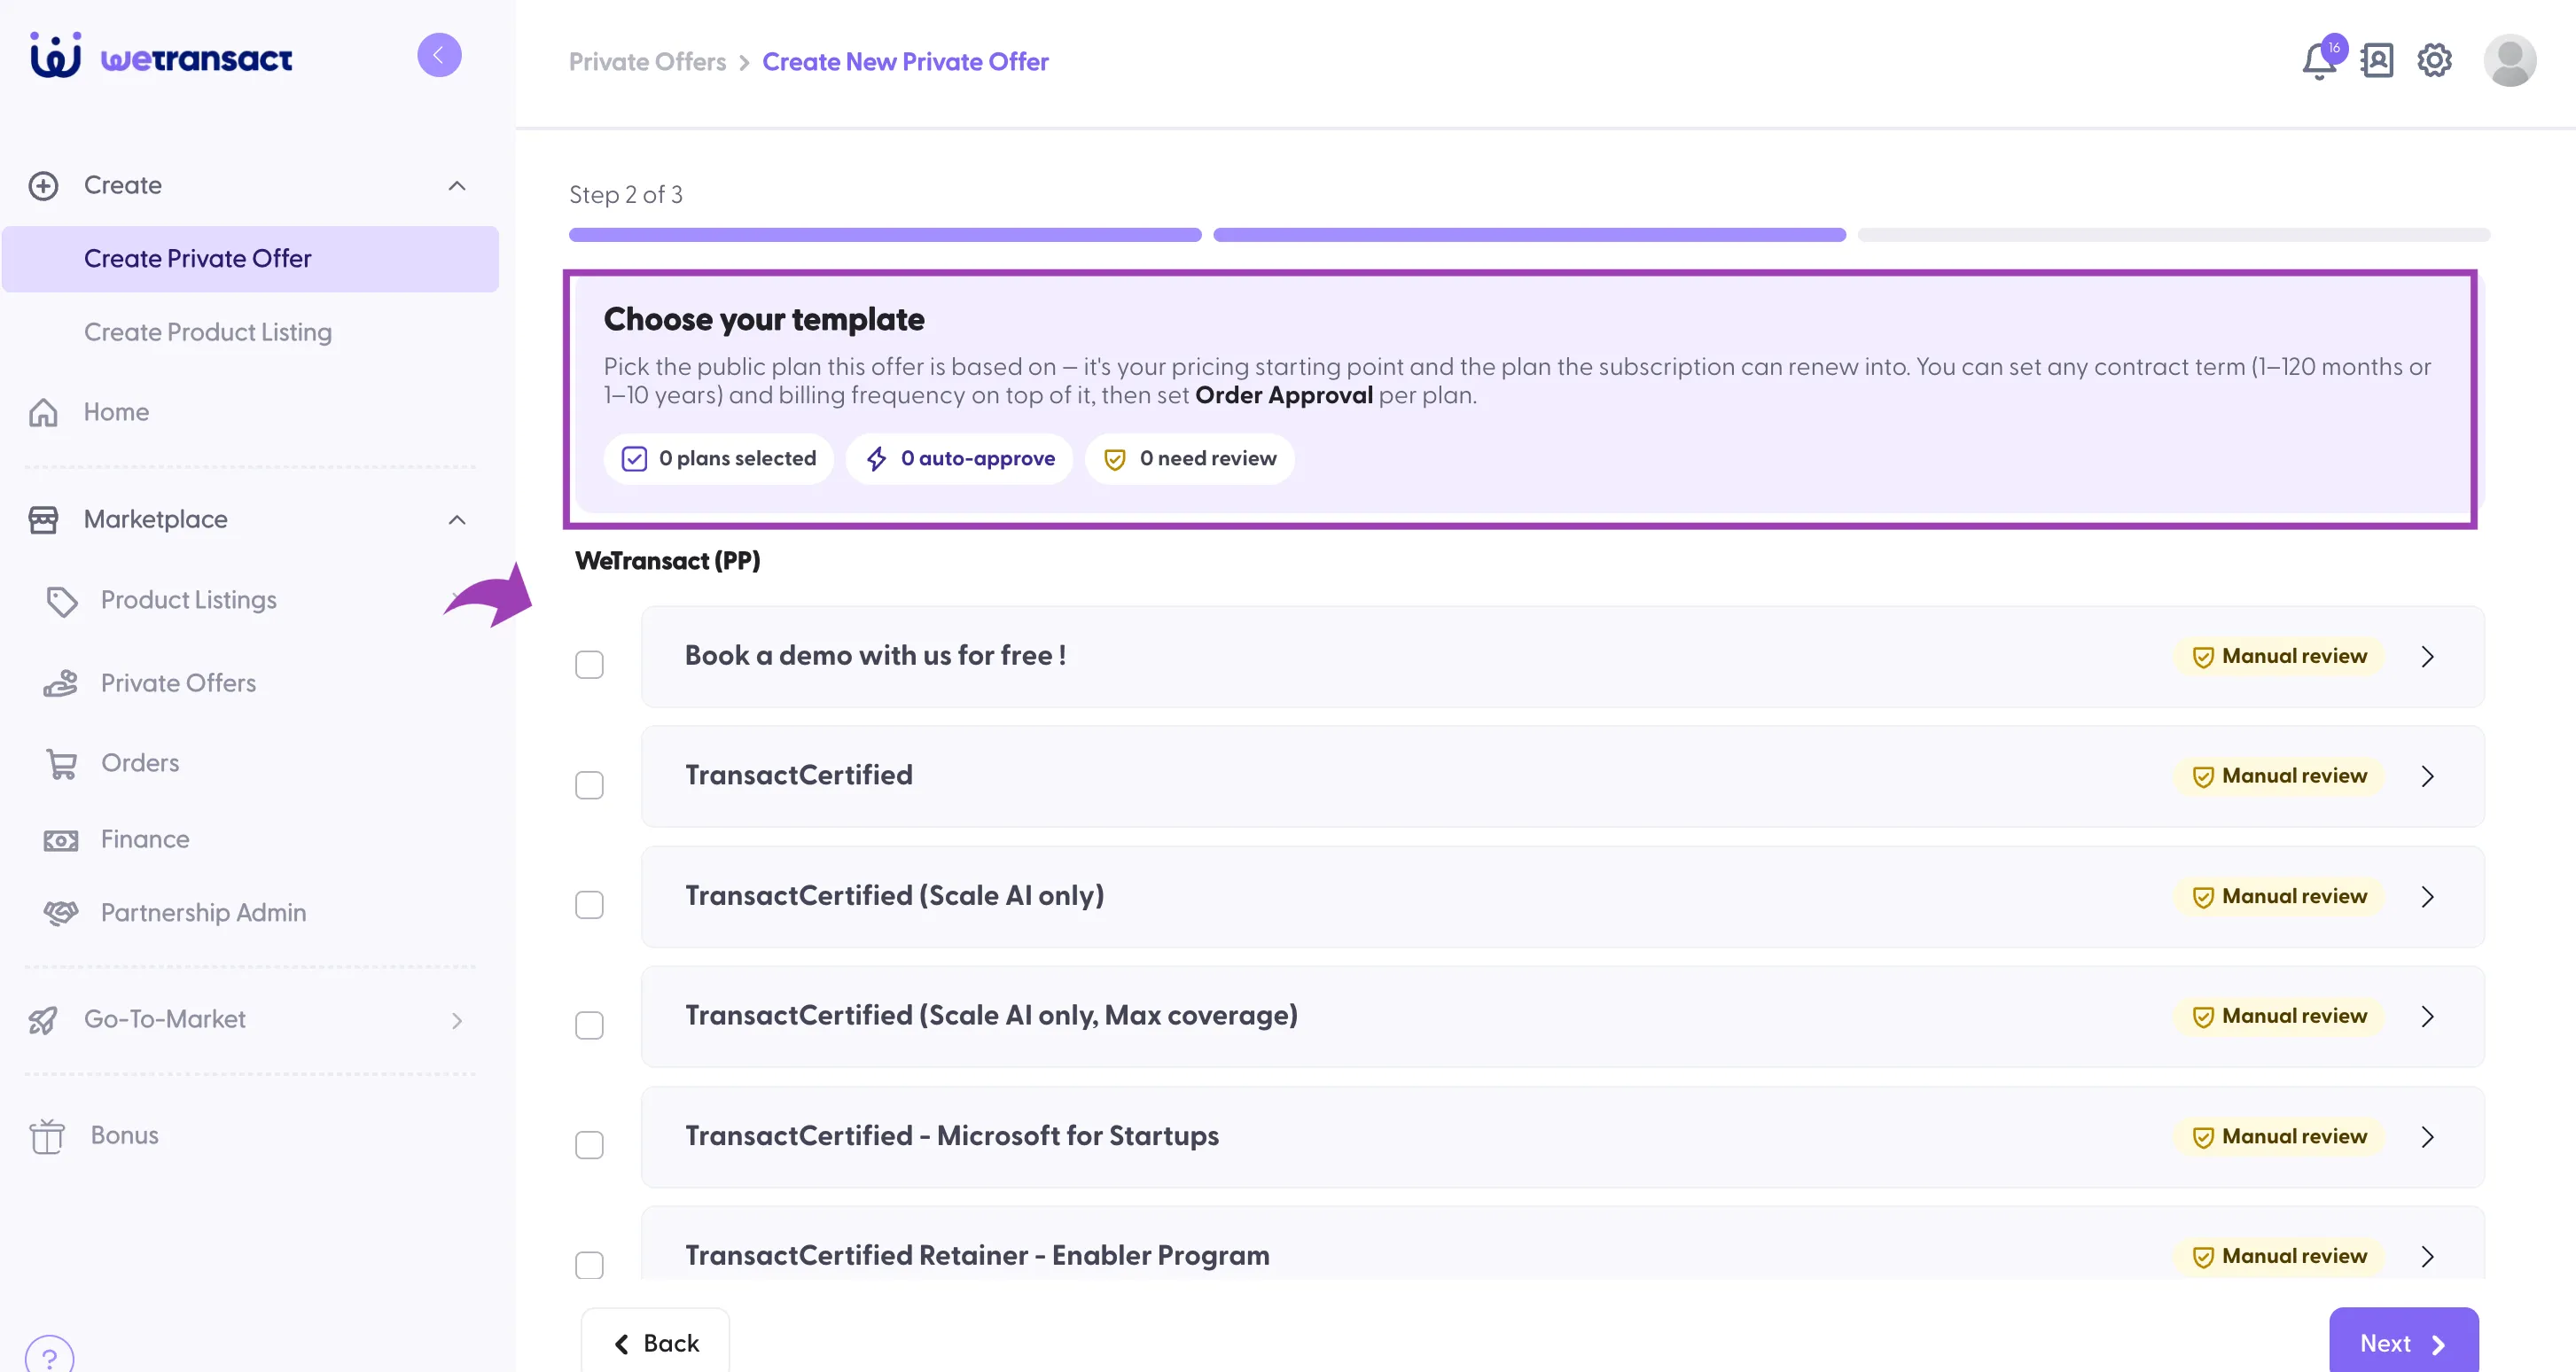Go to Private Offers in sidebar

pyautogui.click(x=178, y=683)
